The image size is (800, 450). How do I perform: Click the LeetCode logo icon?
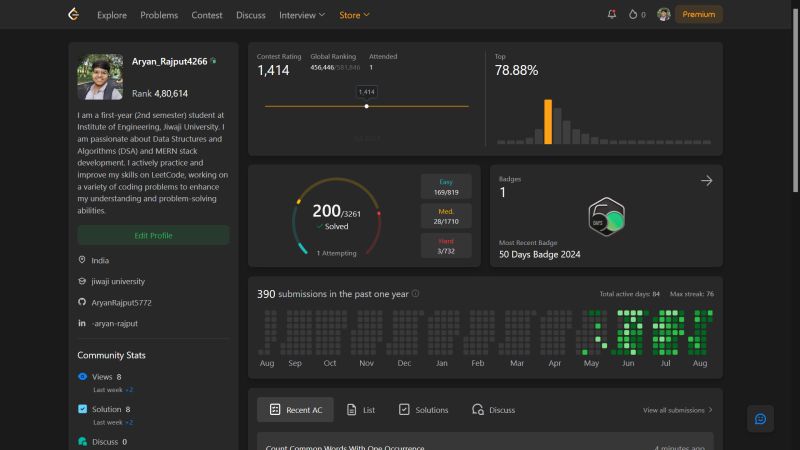click(74, 14)
